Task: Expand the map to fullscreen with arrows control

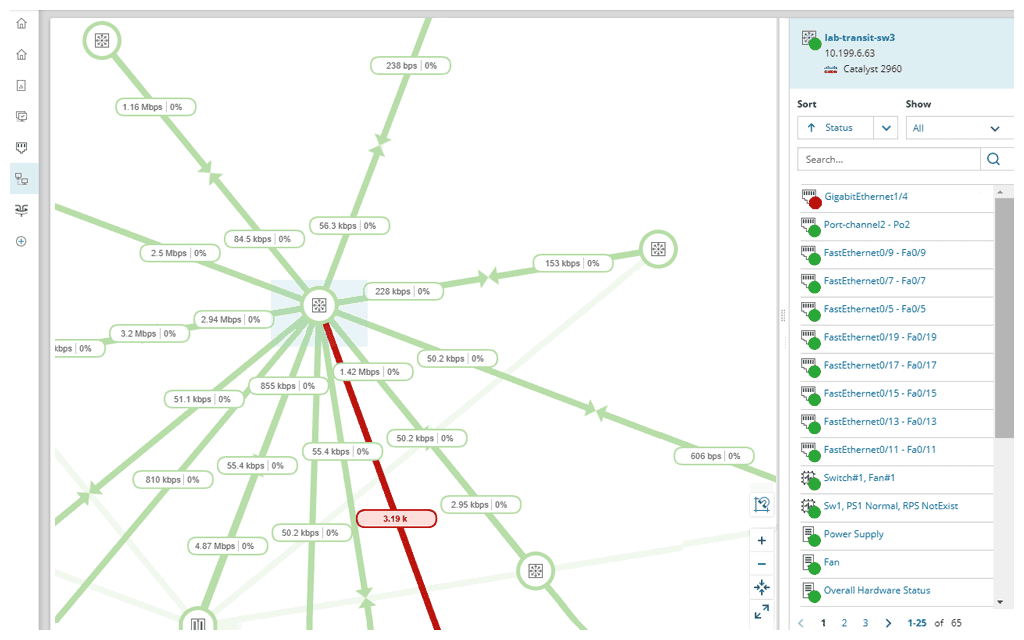Action: pyautogui.click(x=761, y=611)
